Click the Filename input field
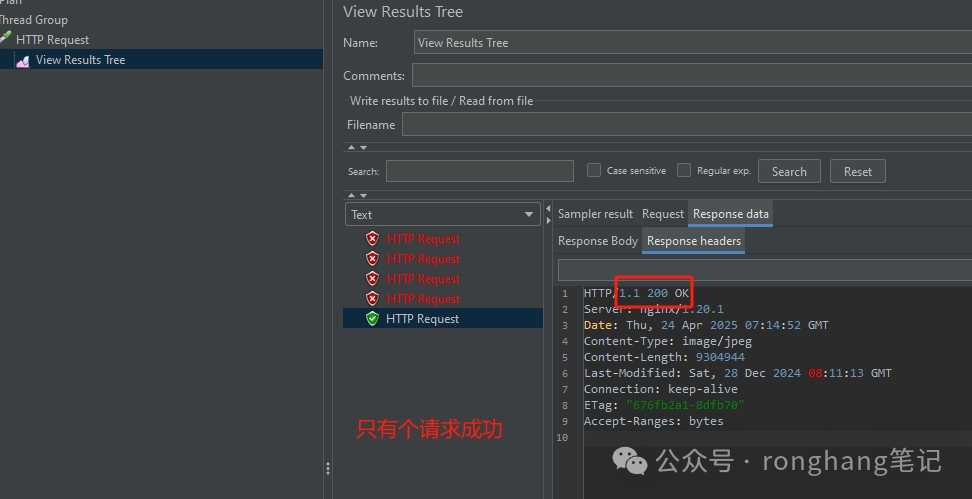The width and height of the screenshot is (972, 499). click(x=686, y=125)
